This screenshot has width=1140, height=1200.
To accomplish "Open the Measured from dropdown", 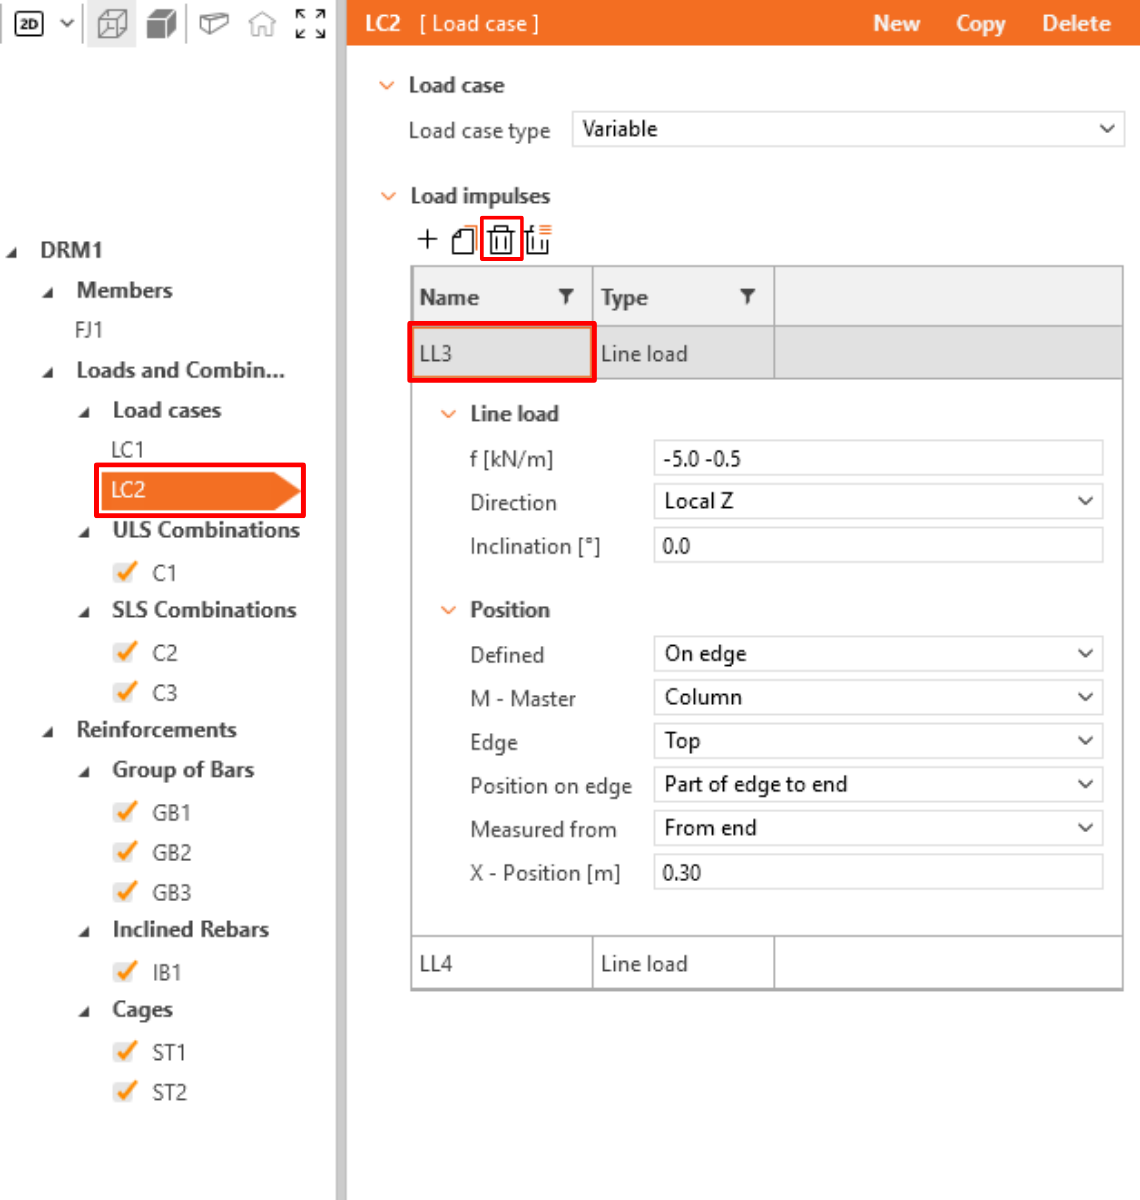I will click(878, 828).
